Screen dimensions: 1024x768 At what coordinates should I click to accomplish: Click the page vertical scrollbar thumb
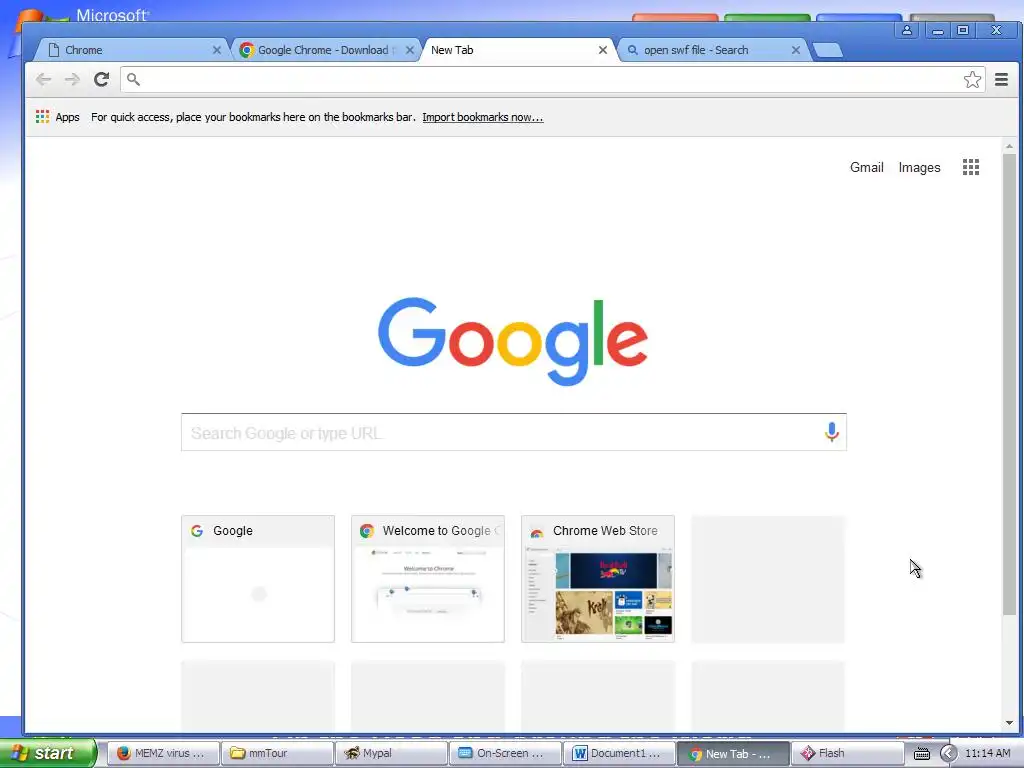(x=1009, y=384)
